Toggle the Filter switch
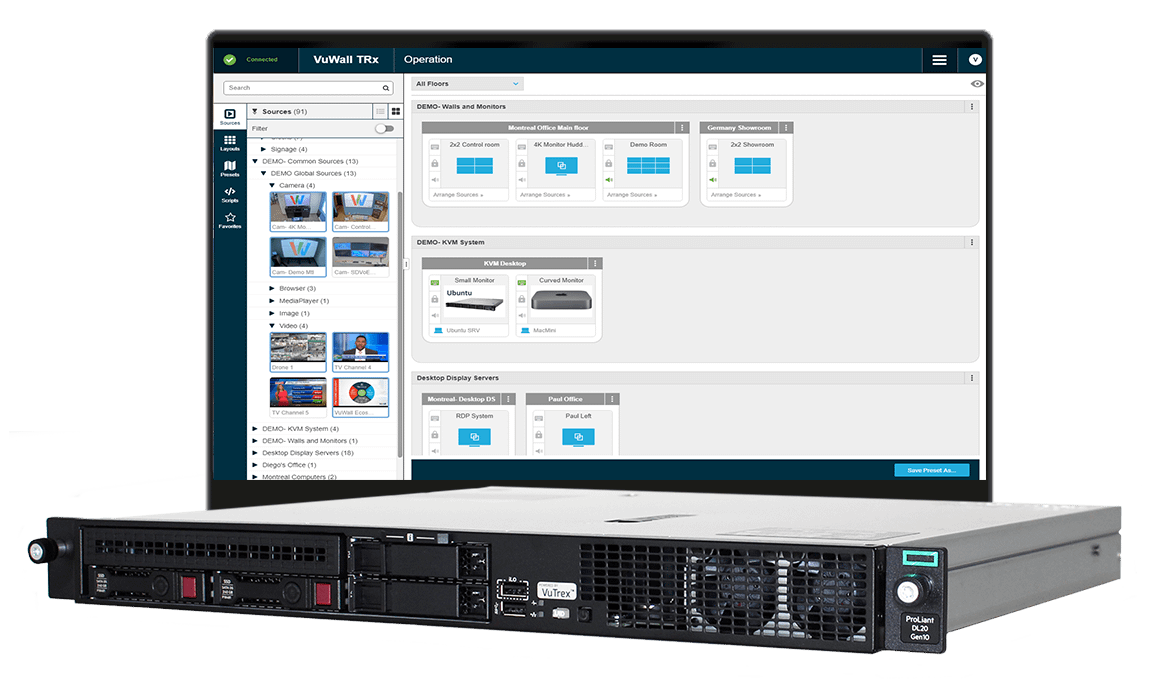The width and height of the screenshot is (1156, 692). click(x=384, y=129)
